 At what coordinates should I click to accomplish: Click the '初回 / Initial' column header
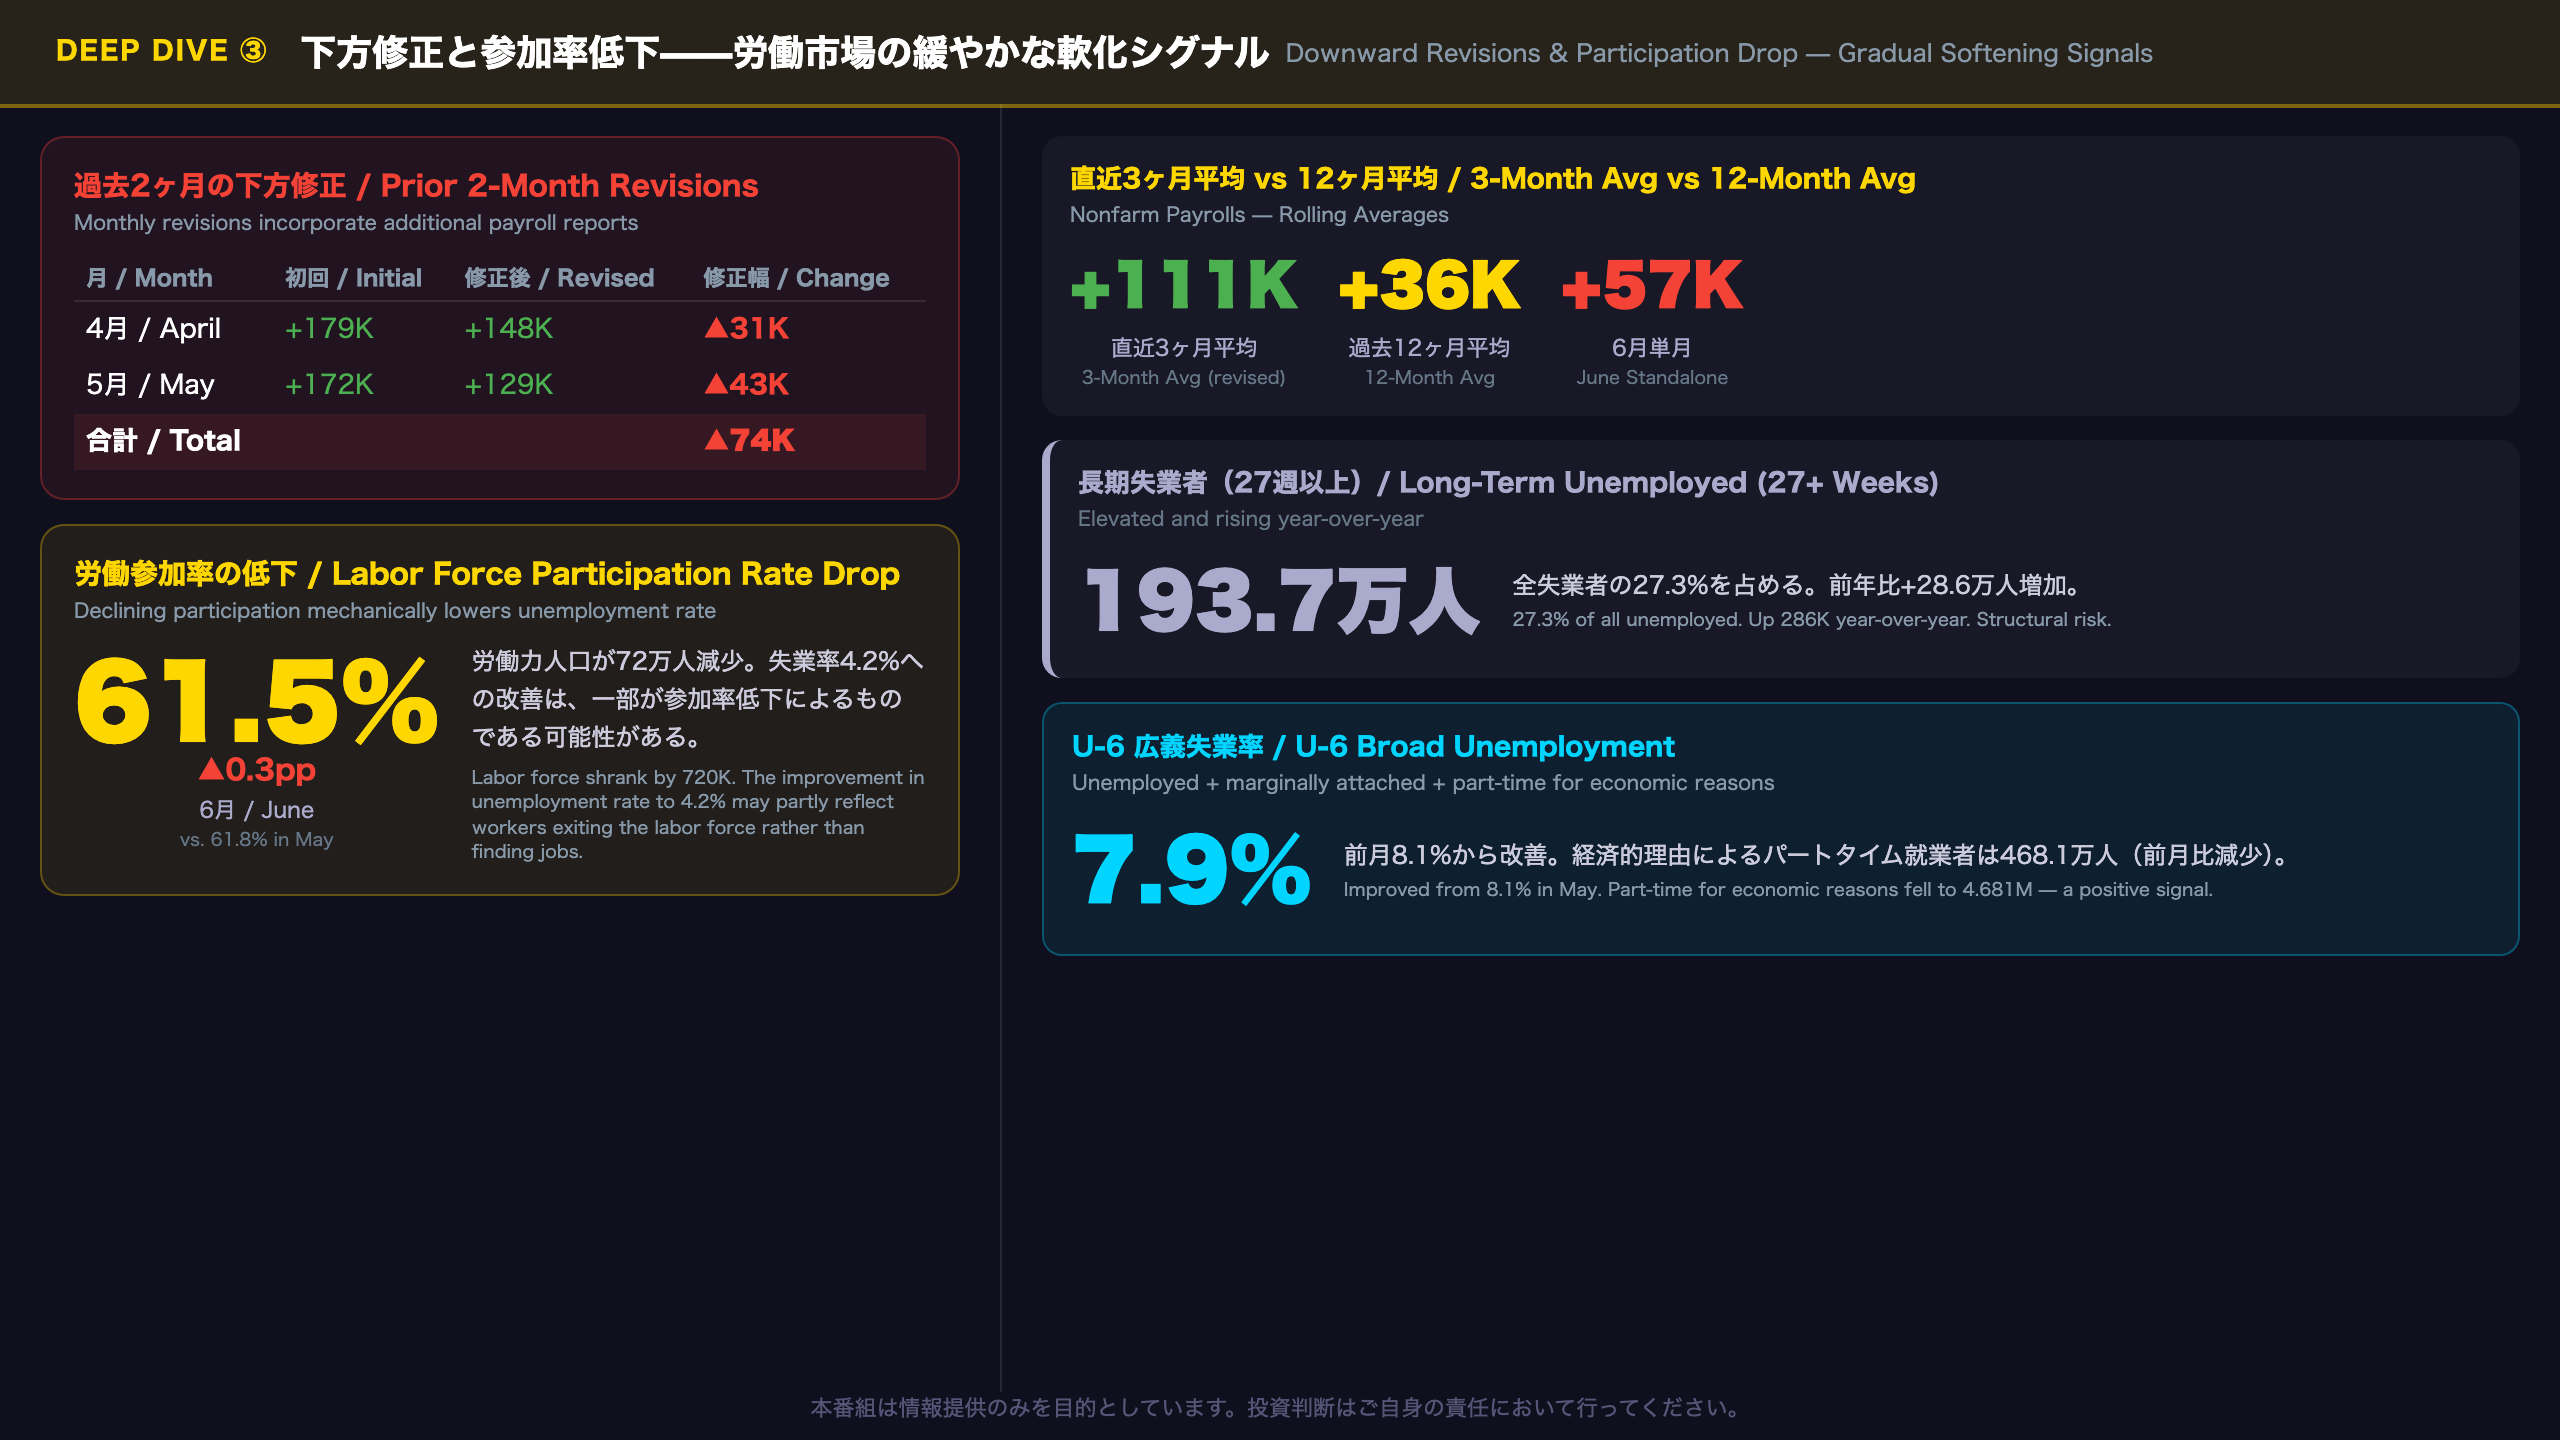[353, 278]
